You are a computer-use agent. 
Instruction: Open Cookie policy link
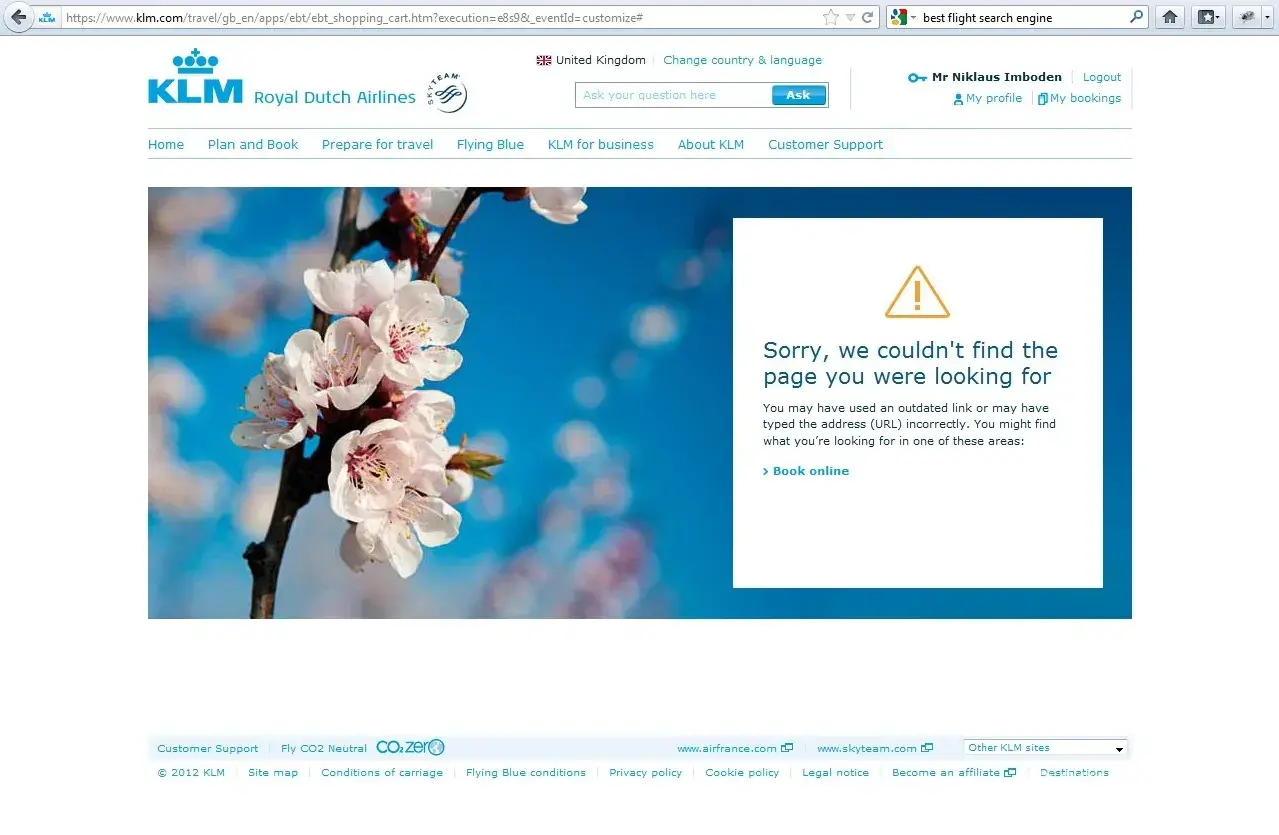pos(742,772)
